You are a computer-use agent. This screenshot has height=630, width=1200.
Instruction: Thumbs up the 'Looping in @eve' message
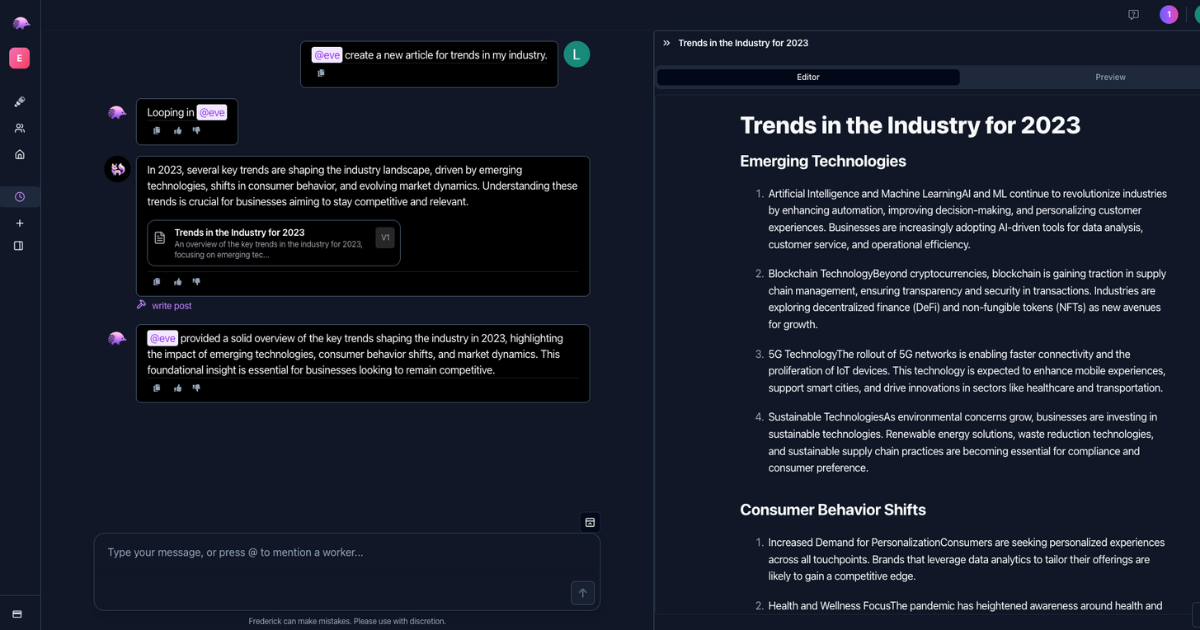point(178,130)
